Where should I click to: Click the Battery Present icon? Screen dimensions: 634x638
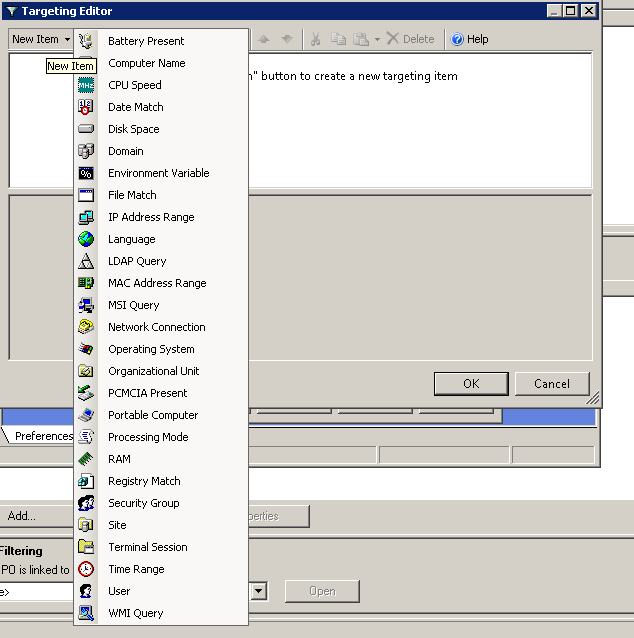click(x=86, y=41)
